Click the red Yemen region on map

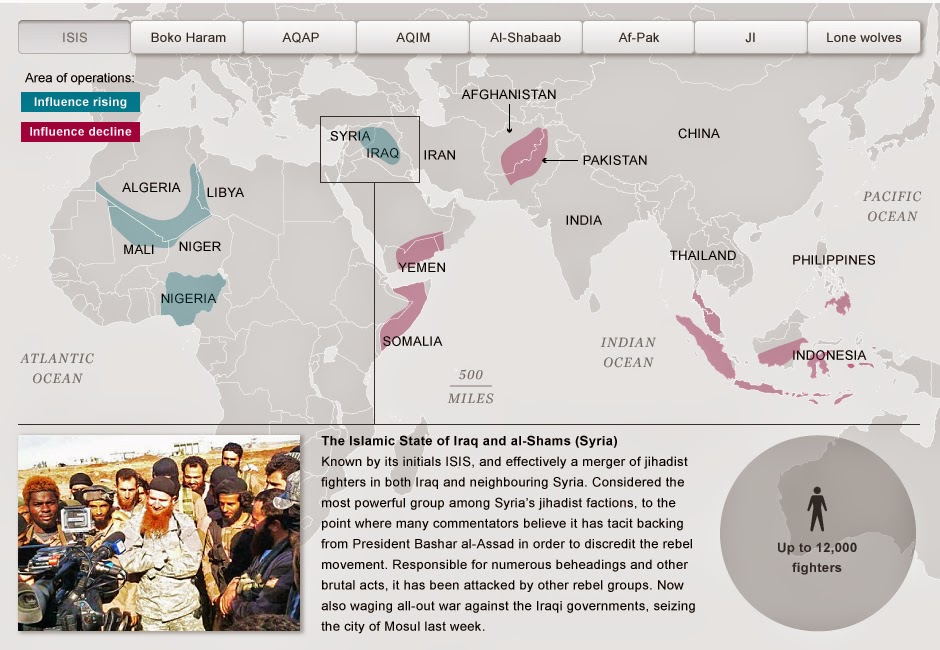point(420,249)
